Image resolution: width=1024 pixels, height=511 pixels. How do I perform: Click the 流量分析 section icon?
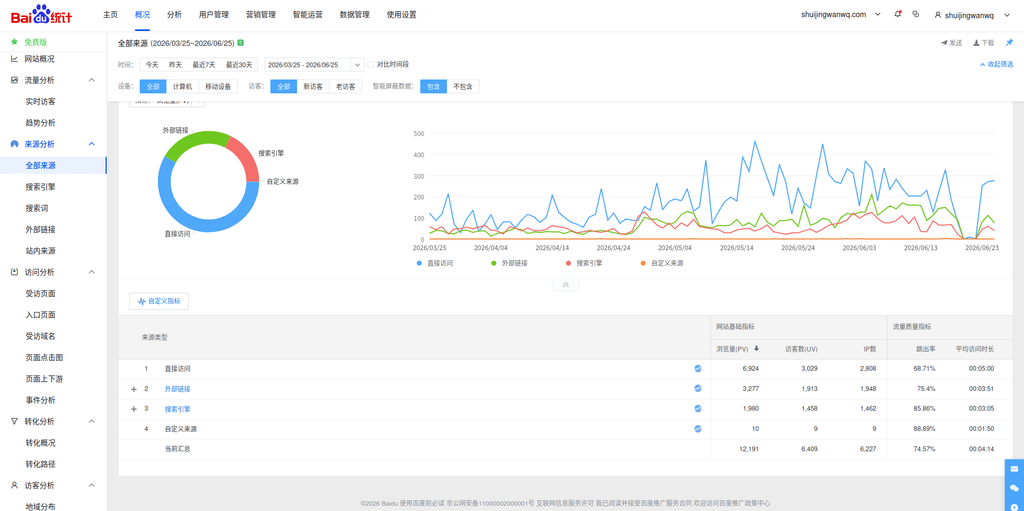[x=14, y=80]
